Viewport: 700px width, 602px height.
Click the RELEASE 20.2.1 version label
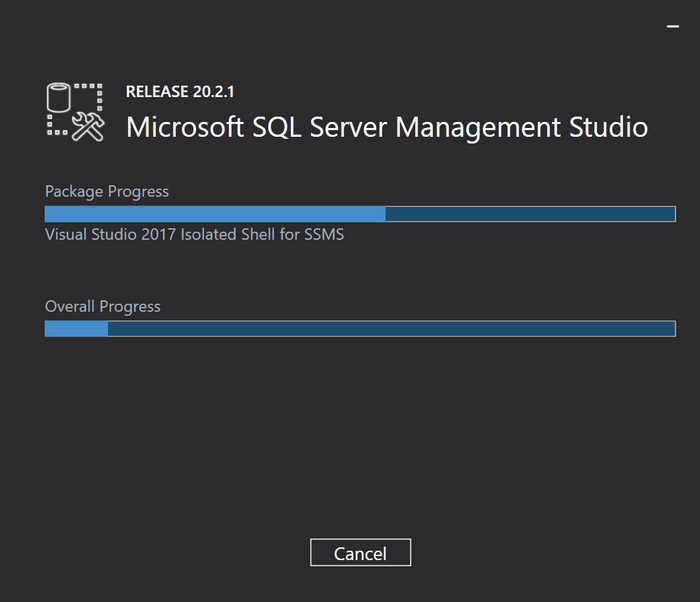coord(179,92)
